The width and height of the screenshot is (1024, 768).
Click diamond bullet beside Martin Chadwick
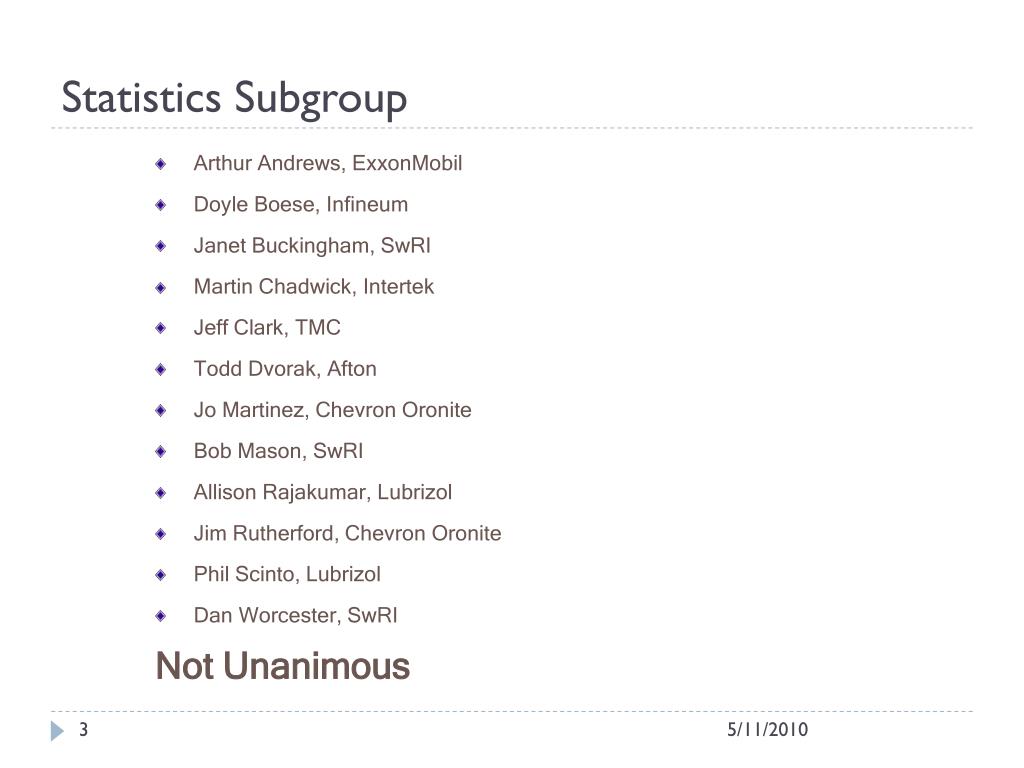click(161, 287)
